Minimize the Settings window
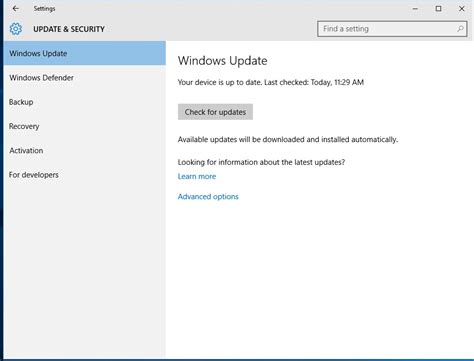Viewport: 474px width, 361px height. (415, 9)
